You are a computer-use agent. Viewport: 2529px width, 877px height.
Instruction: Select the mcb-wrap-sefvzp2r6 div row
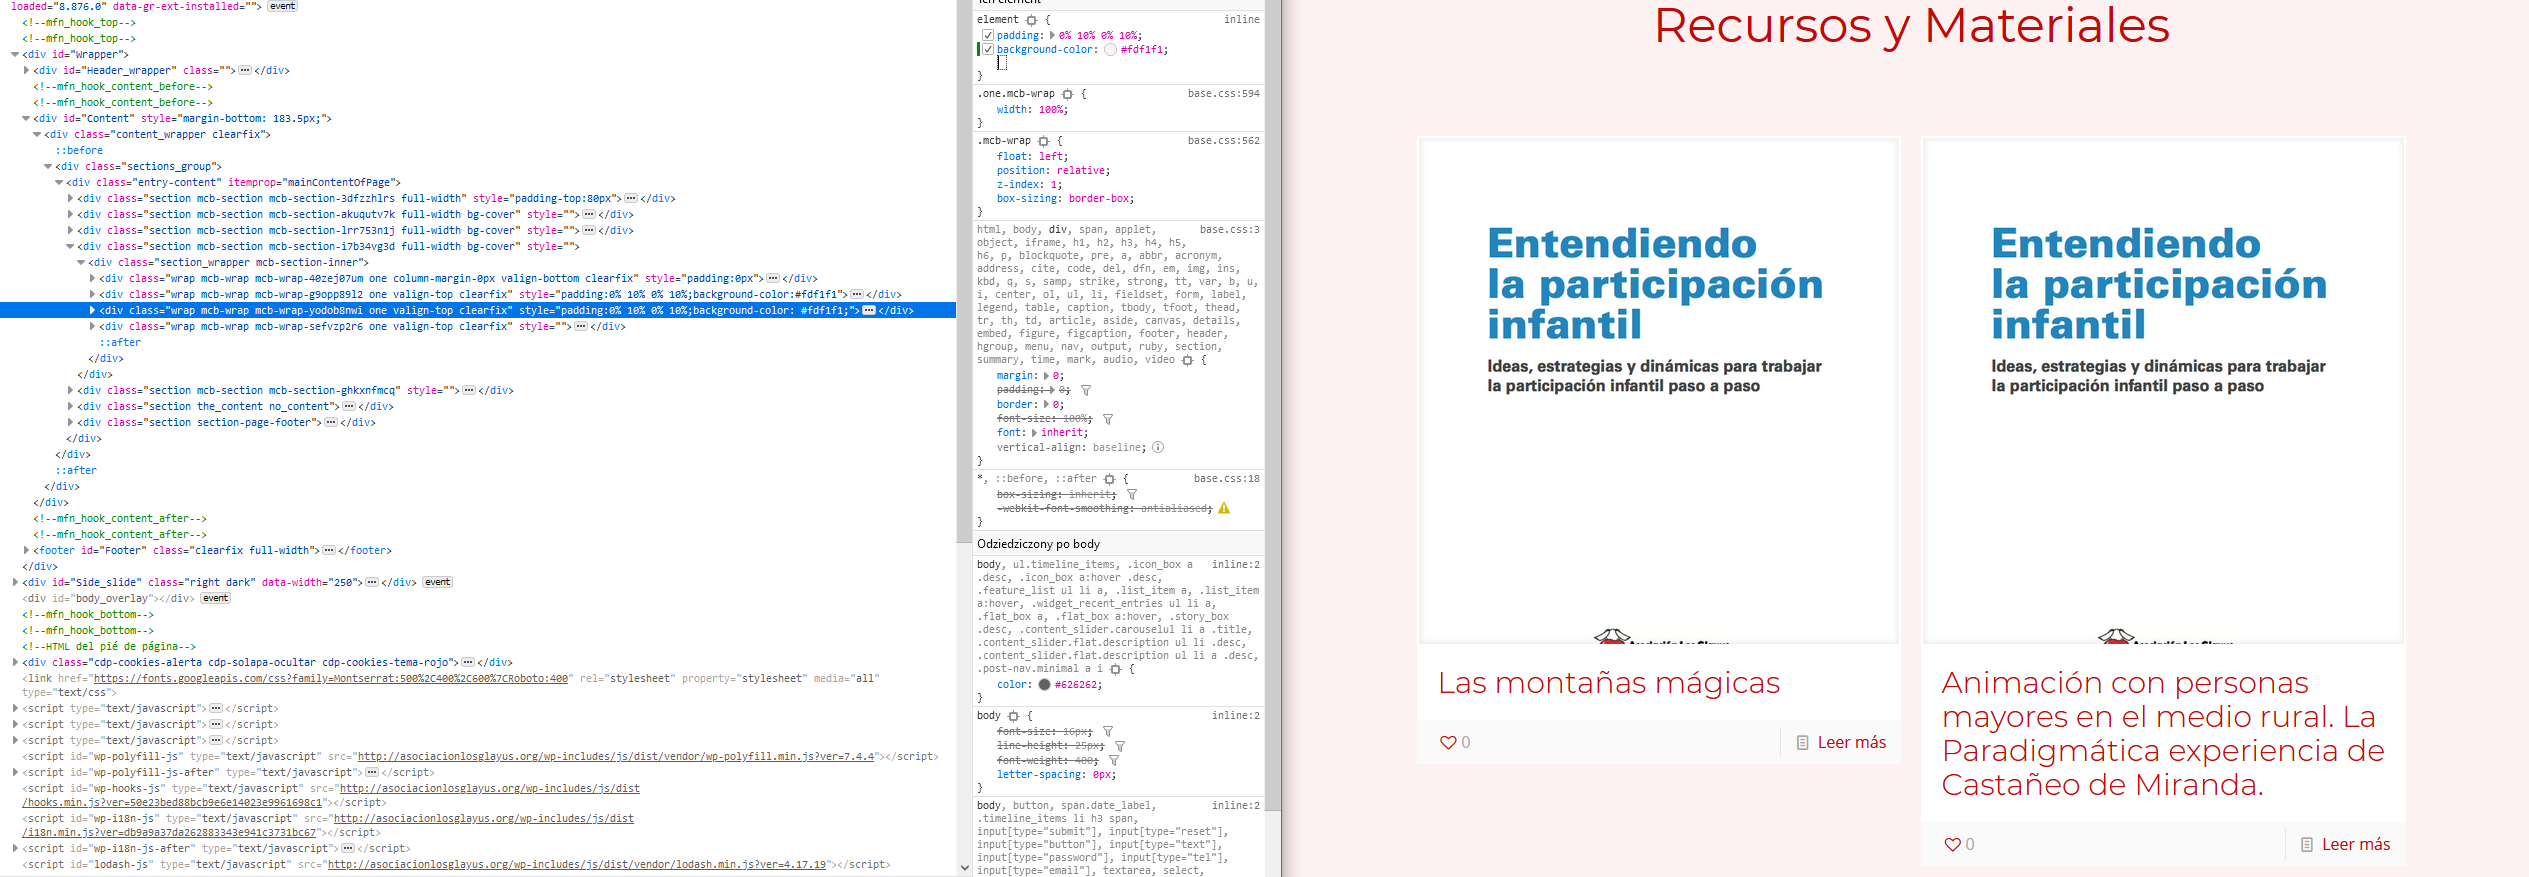[x=478, y=326]
